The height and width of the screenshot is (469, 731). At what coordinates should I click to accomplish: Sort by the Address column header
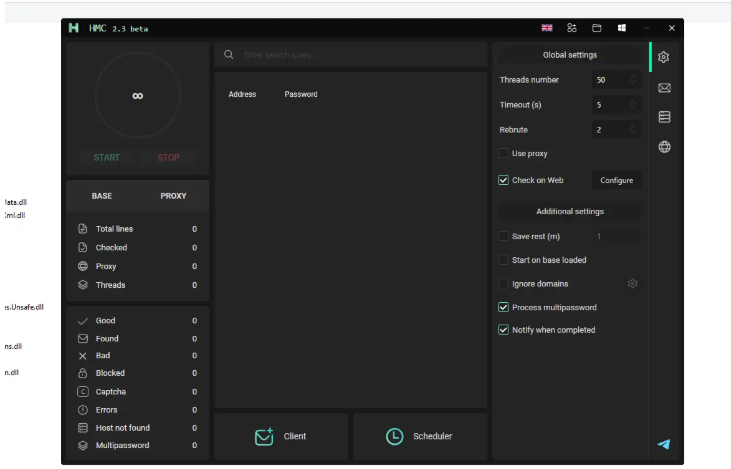(242, 94)
